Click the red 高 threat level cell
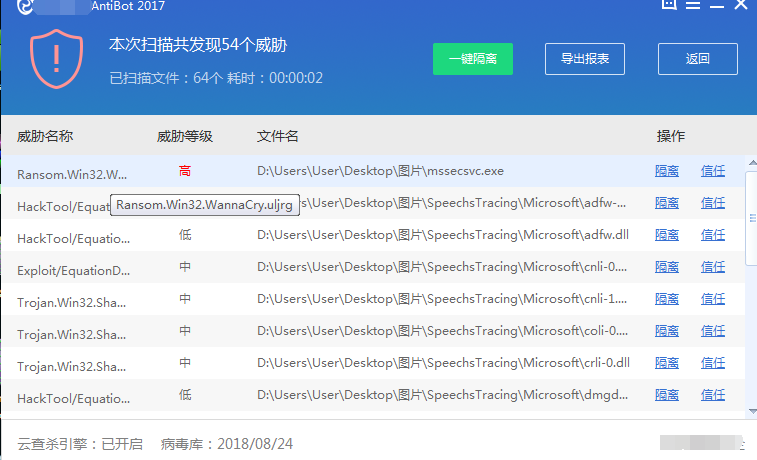This screenshot has height=460, width=757. [x=185, y=171]
